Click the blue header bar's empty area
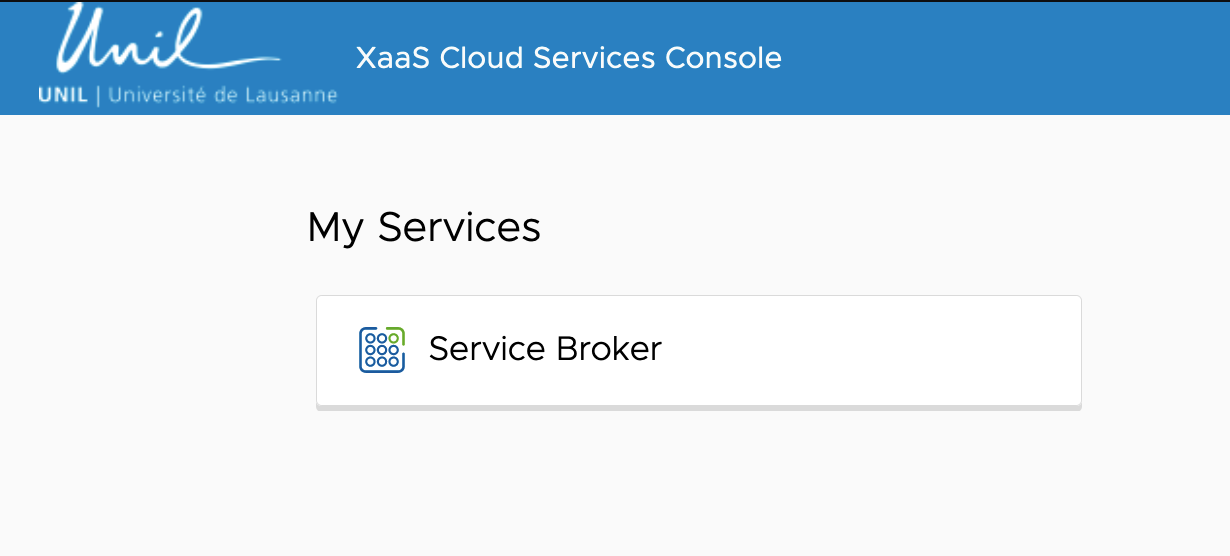 [x=1000, y=58]
